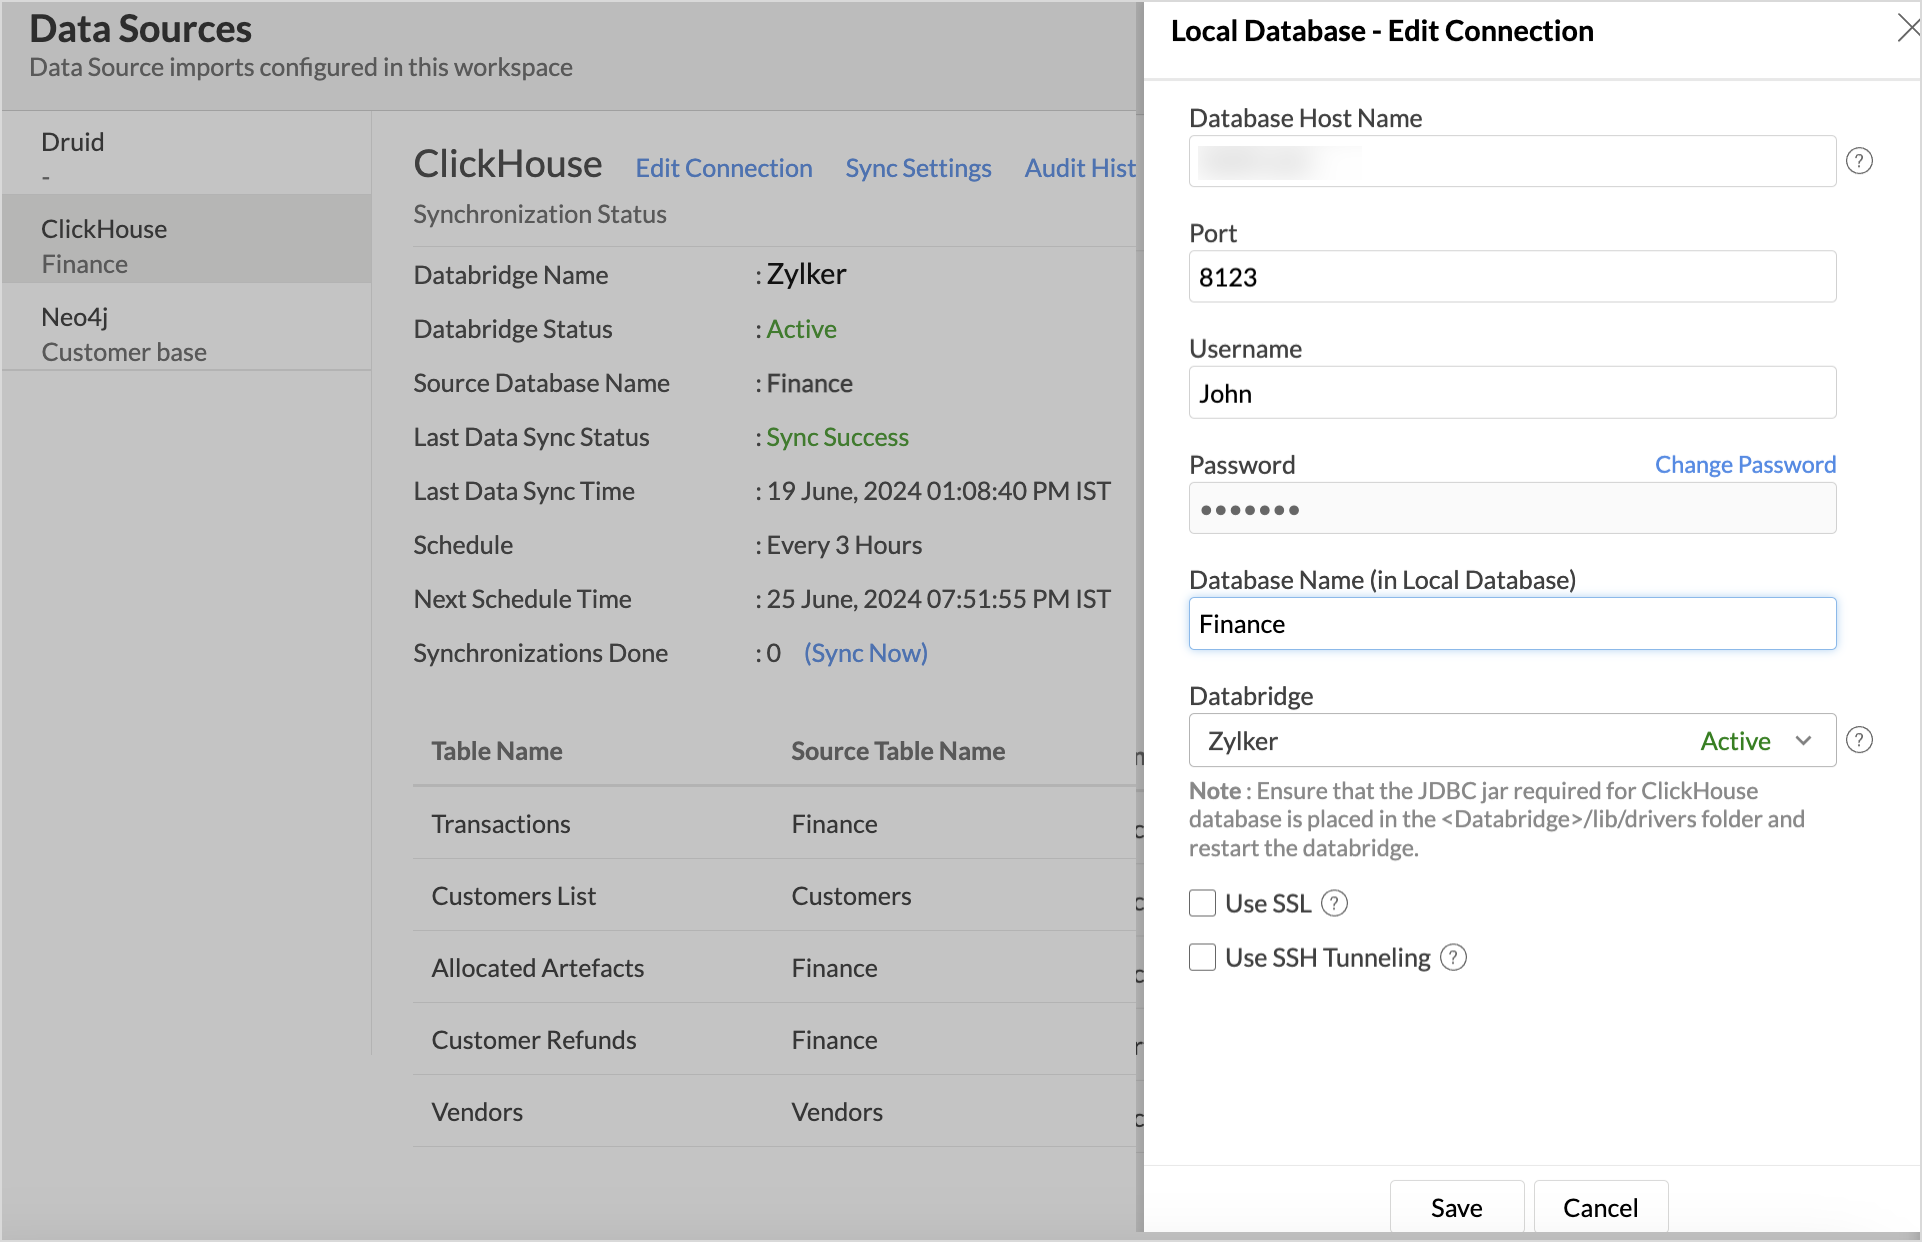
Task: Click help icon beside Database Host Name
Action: pyautogui.click(x=1859, y=161)
